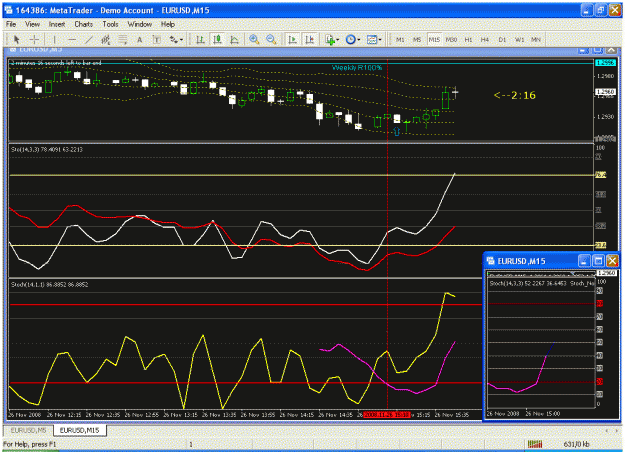This screenshot has height=452, width=625.
Task: Click the MetaTrader app icon in title bar
Action: (8, 10)
